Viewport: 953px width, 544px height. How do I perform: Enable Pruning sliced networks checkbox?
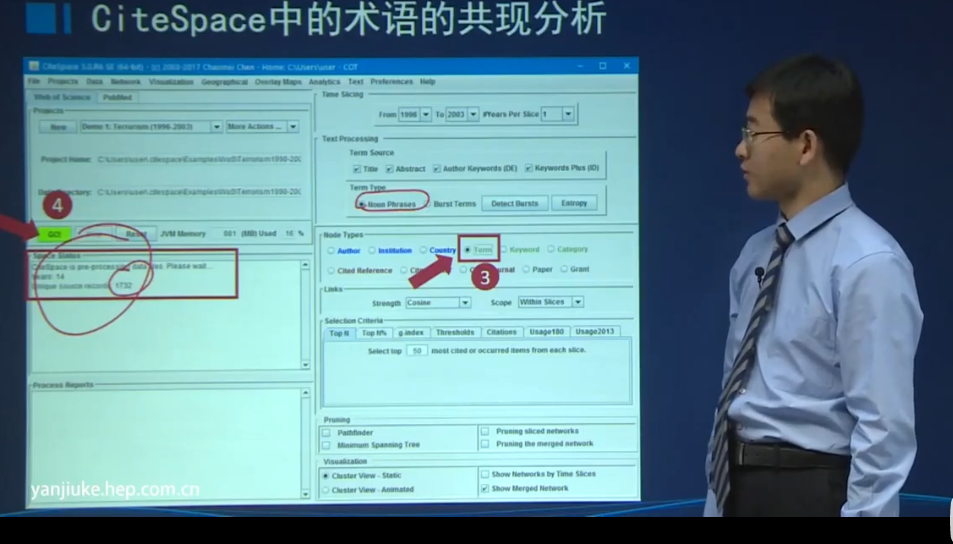click(x=485, y=432)
